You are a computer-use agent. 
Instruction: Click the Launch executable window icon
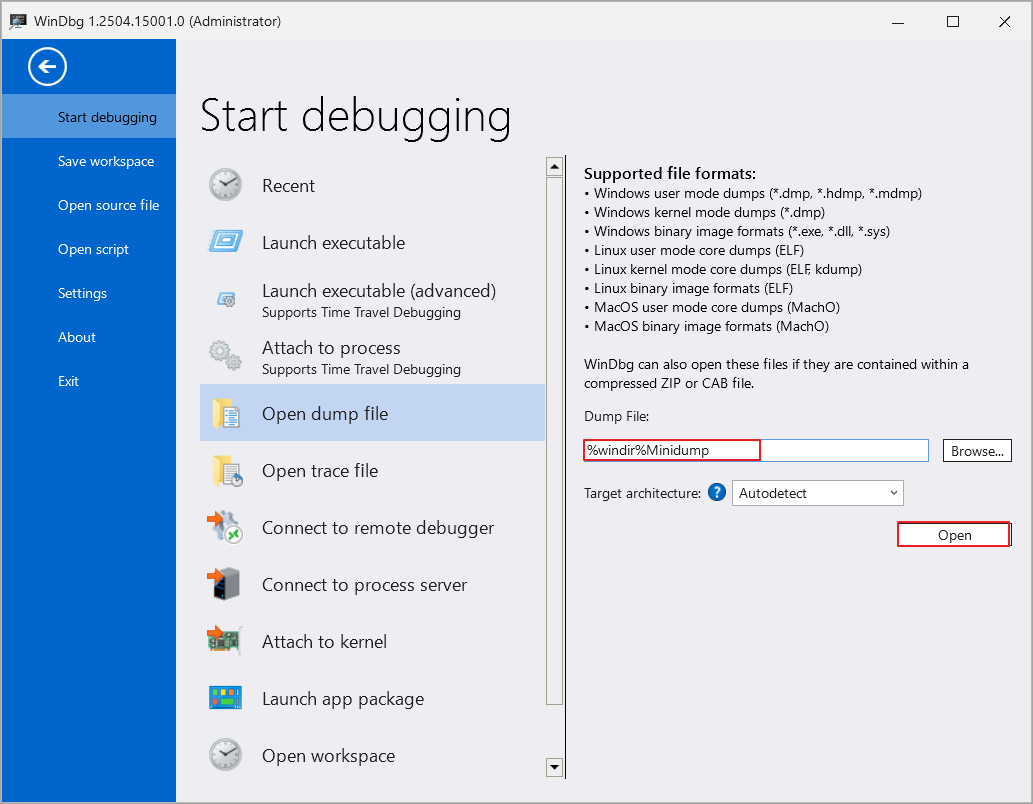pos(225,241)
